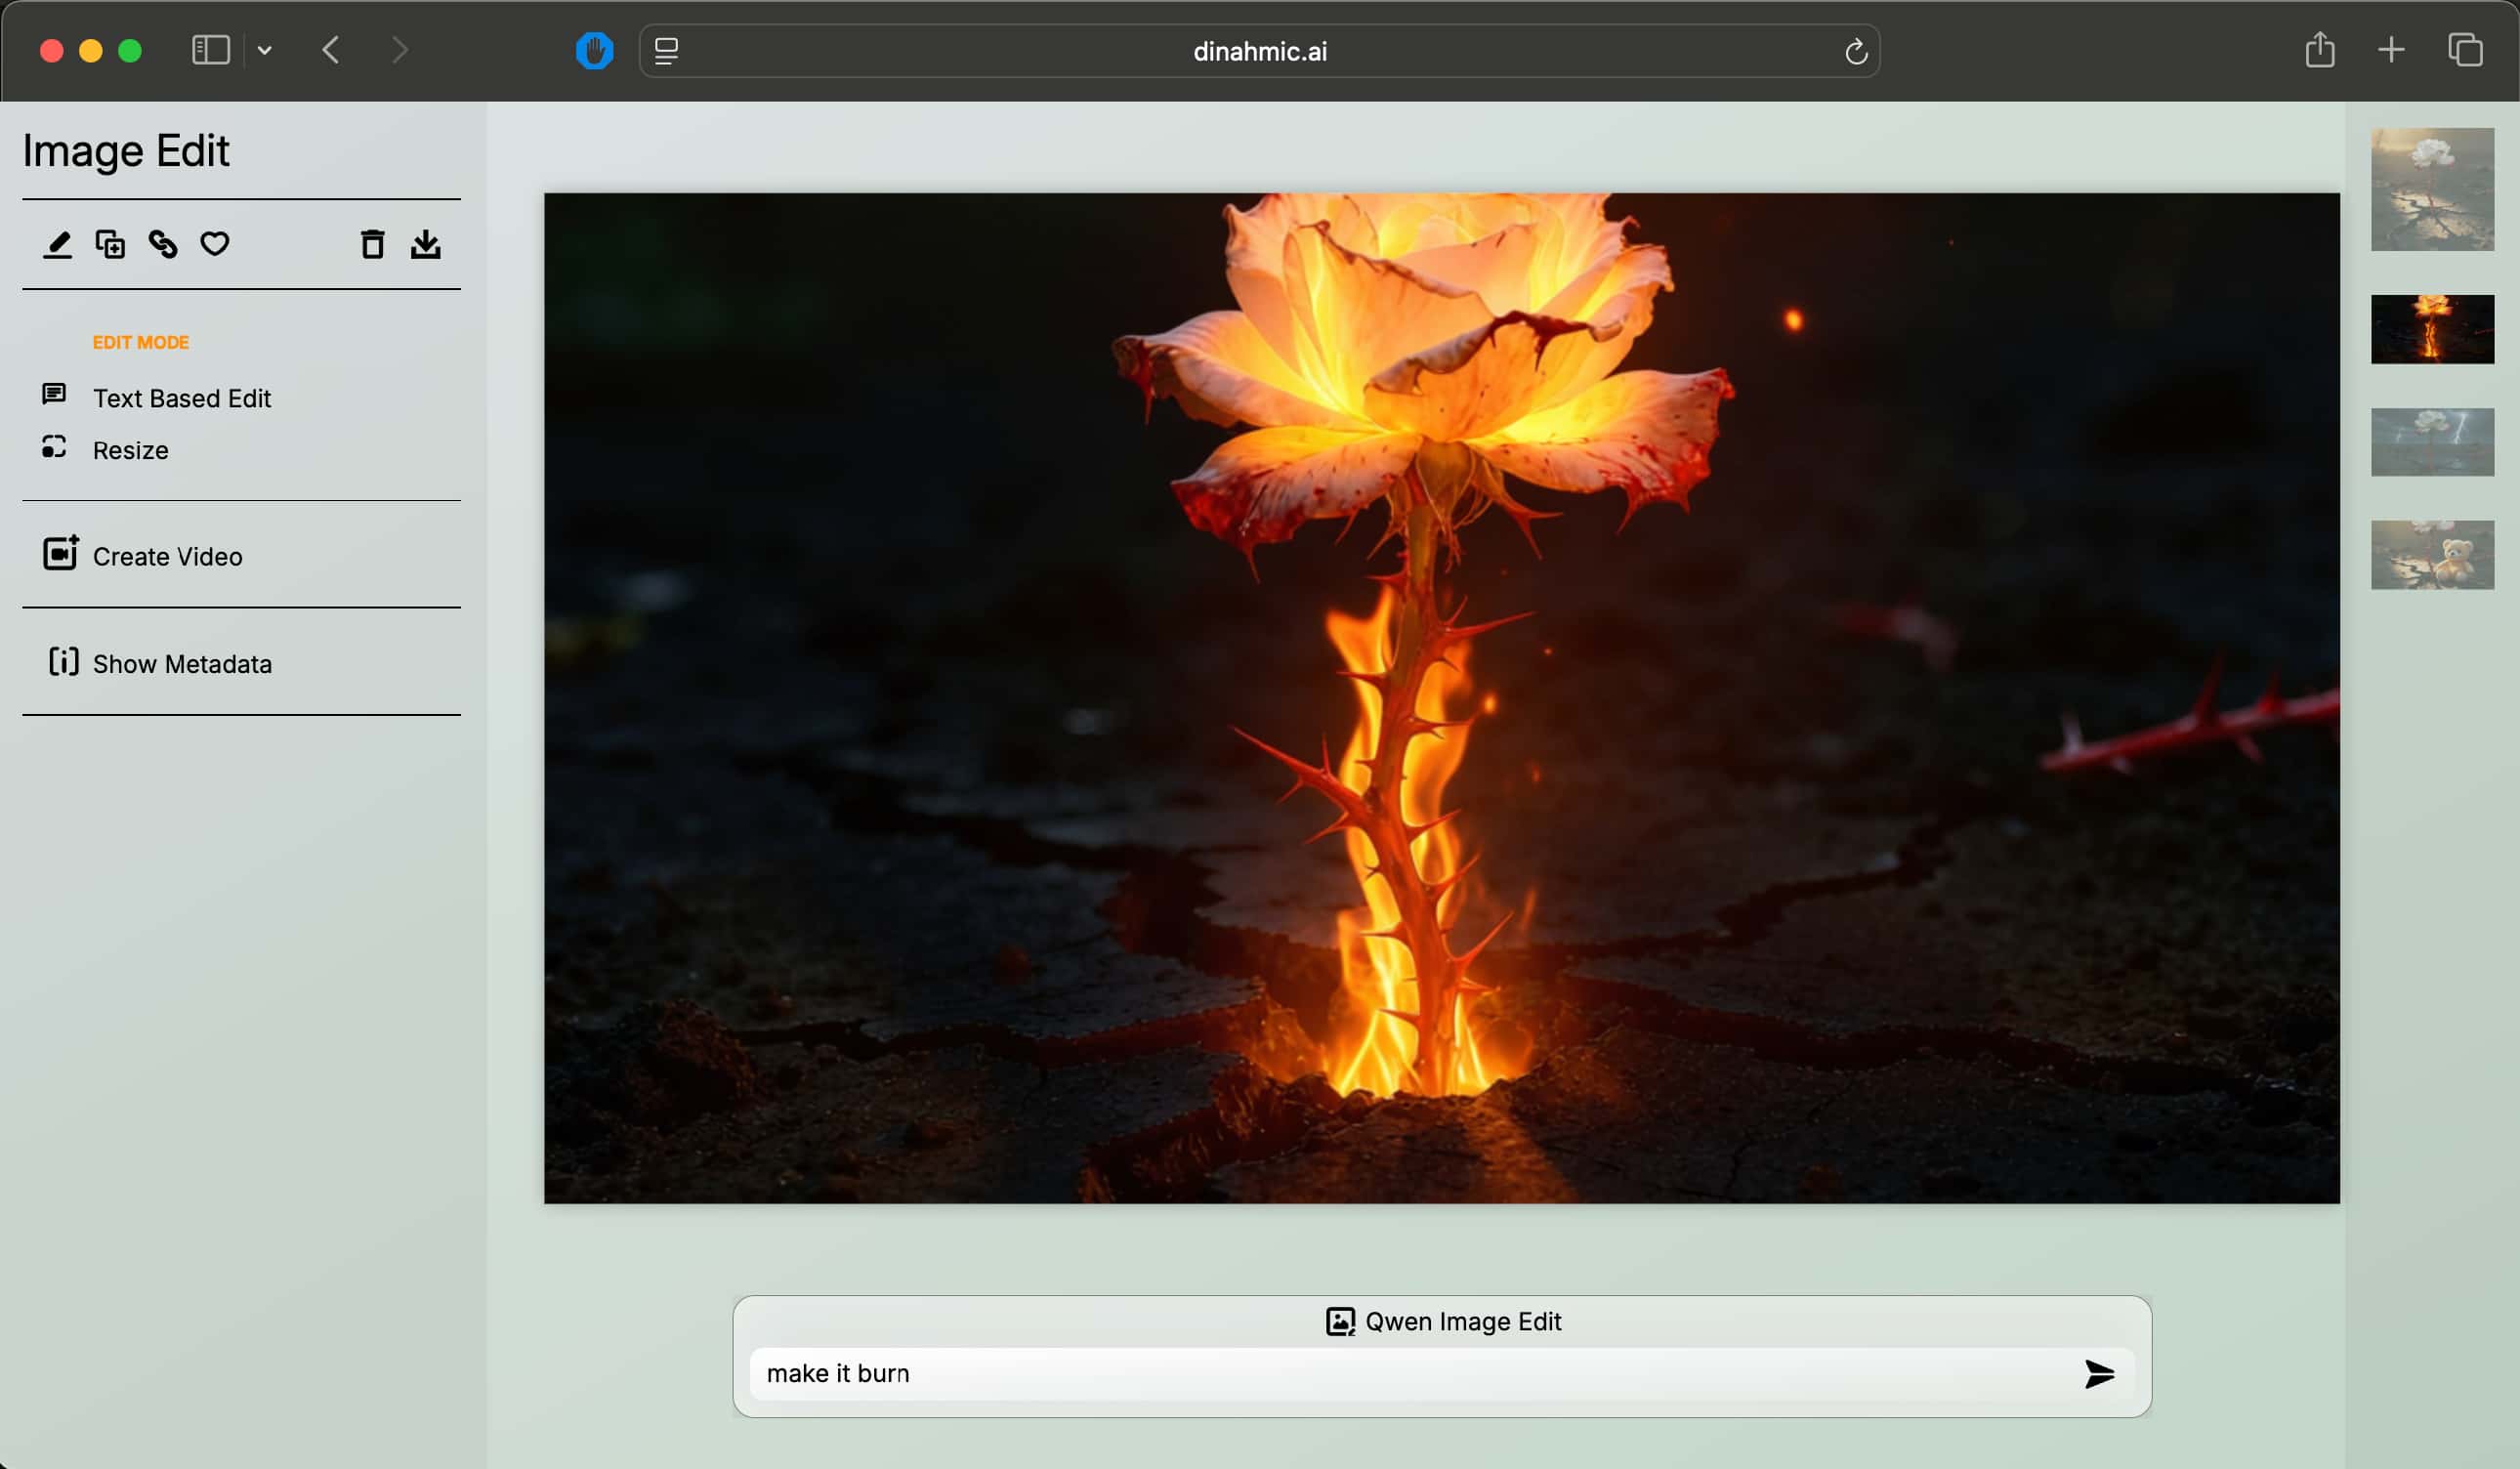This screenshot has width=2520, height=1469.
Task: Expand the sidebar dropdown chevron
Action: click(x=264, y=50)
